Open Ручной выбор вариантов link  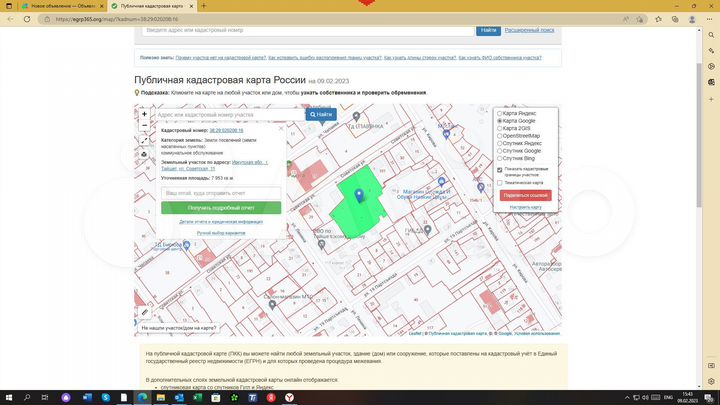pyautogui.click(x=221, y=233)
